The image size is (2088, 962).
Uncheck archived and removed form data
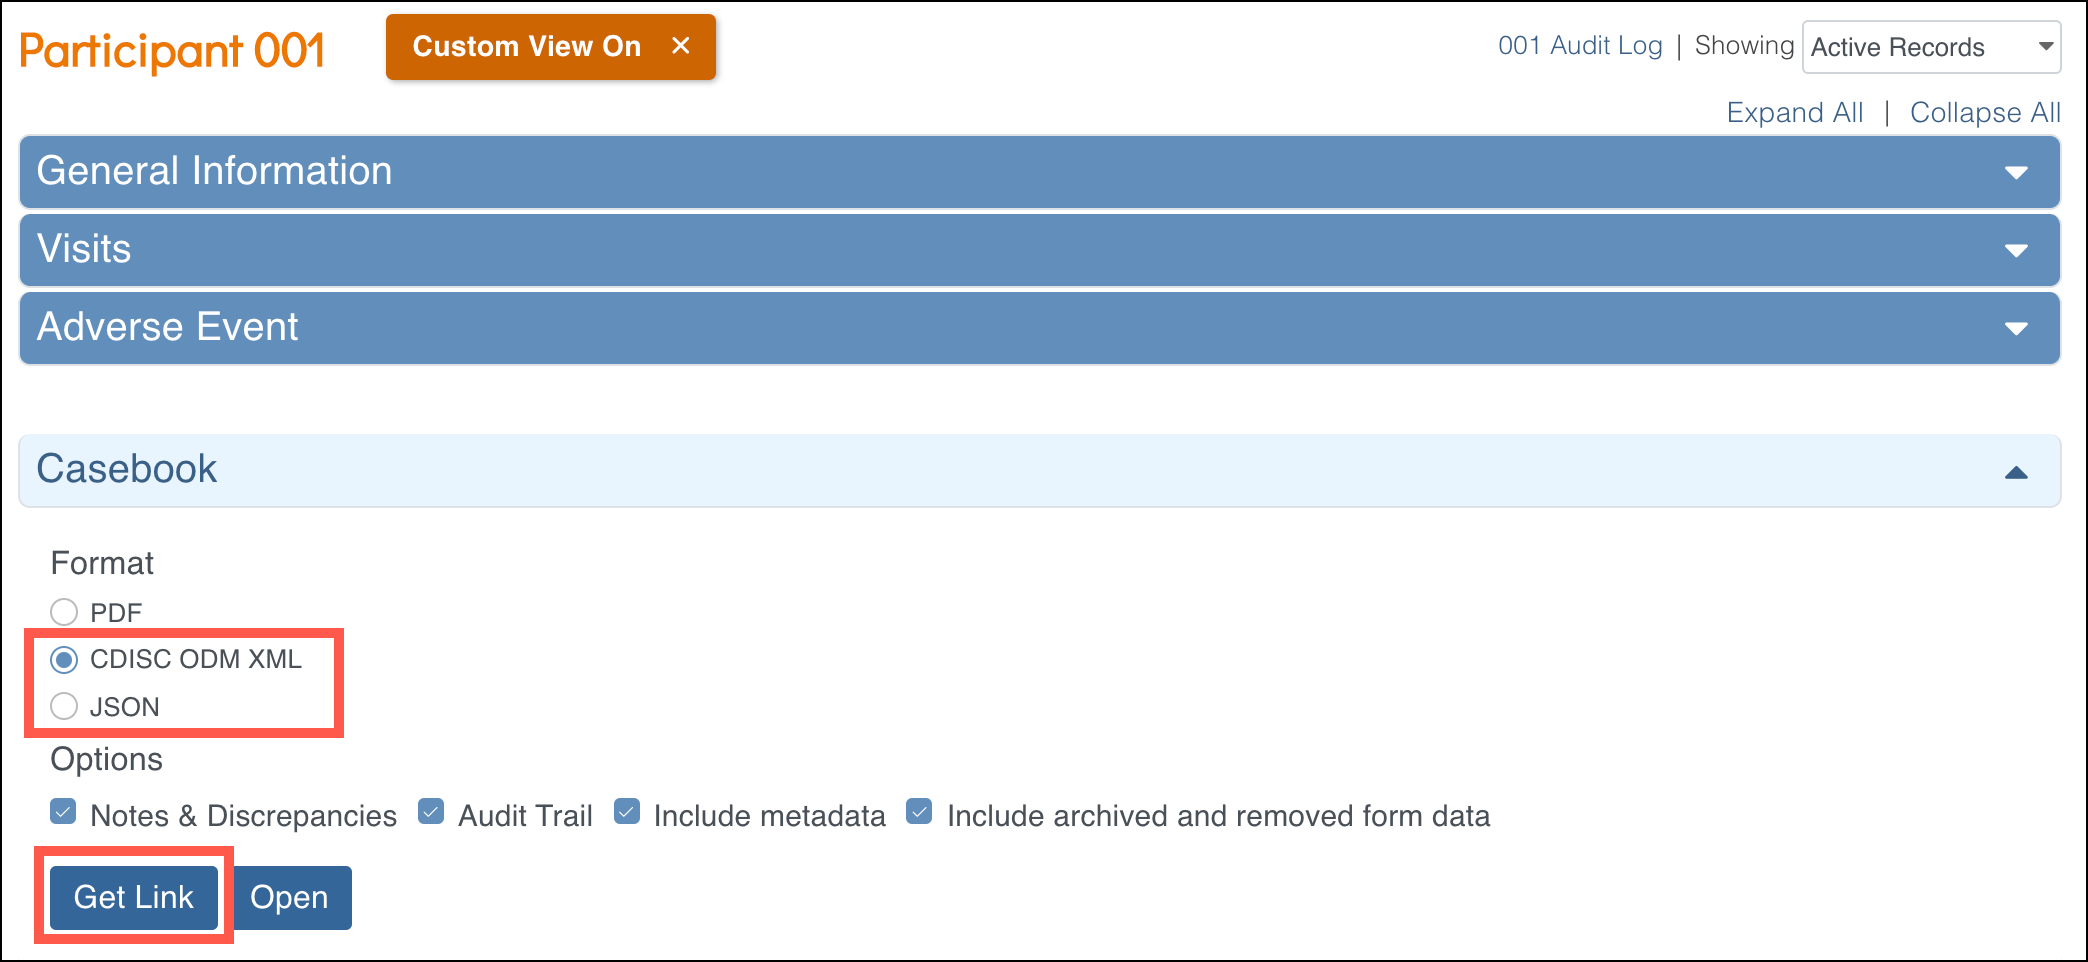918,812
